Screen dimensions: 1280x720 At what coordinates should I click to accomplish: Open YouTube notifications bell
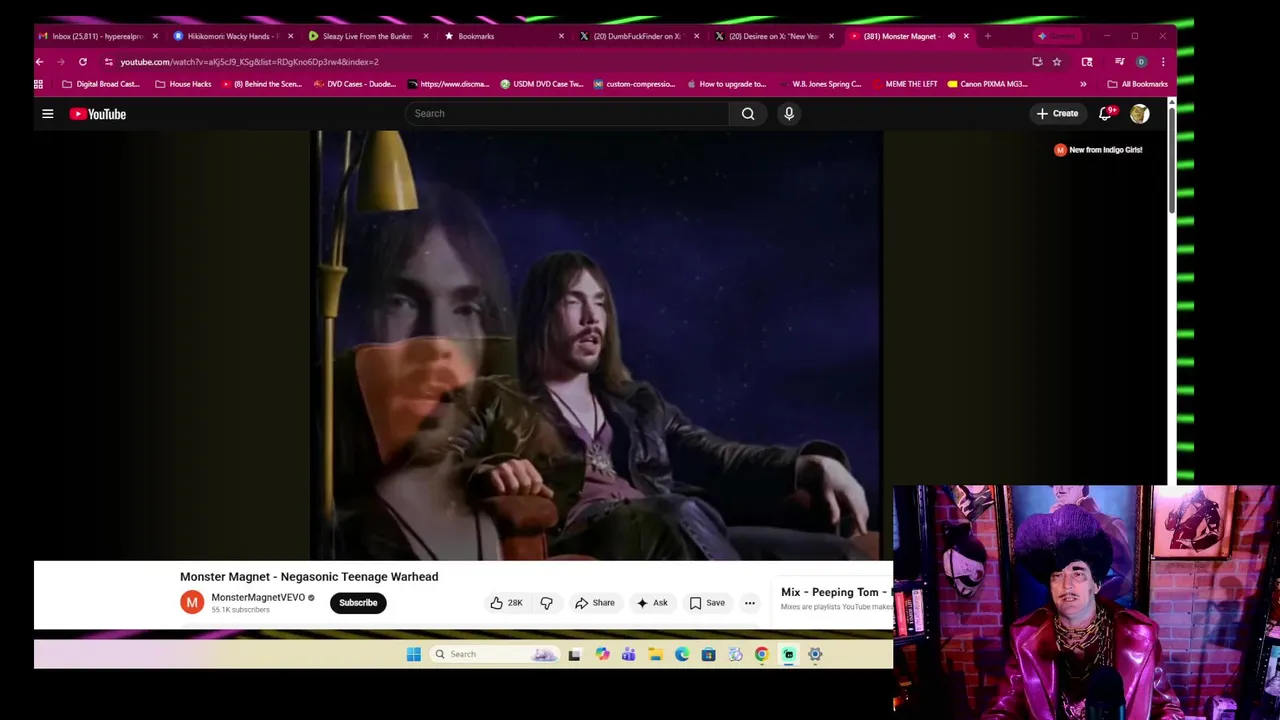point(1105,114)
